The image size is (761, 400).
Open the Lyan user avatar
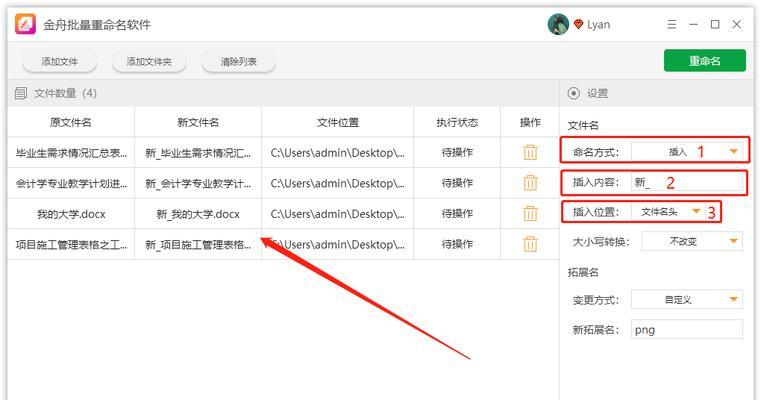click(x=558, y=24)
